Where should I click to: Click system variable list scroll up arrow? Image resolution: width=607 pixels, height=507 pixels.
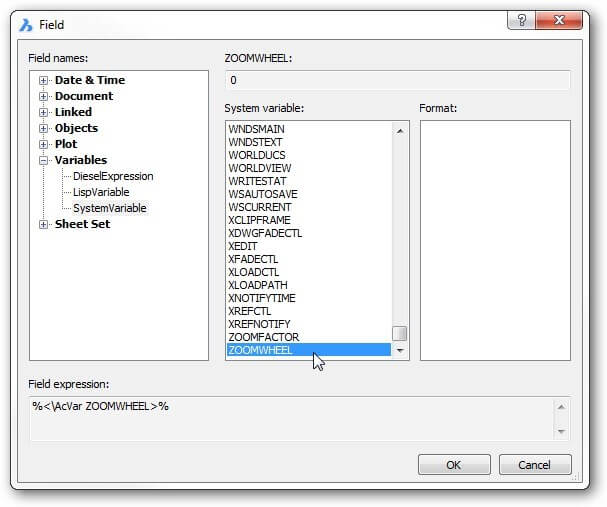point(400,131)
